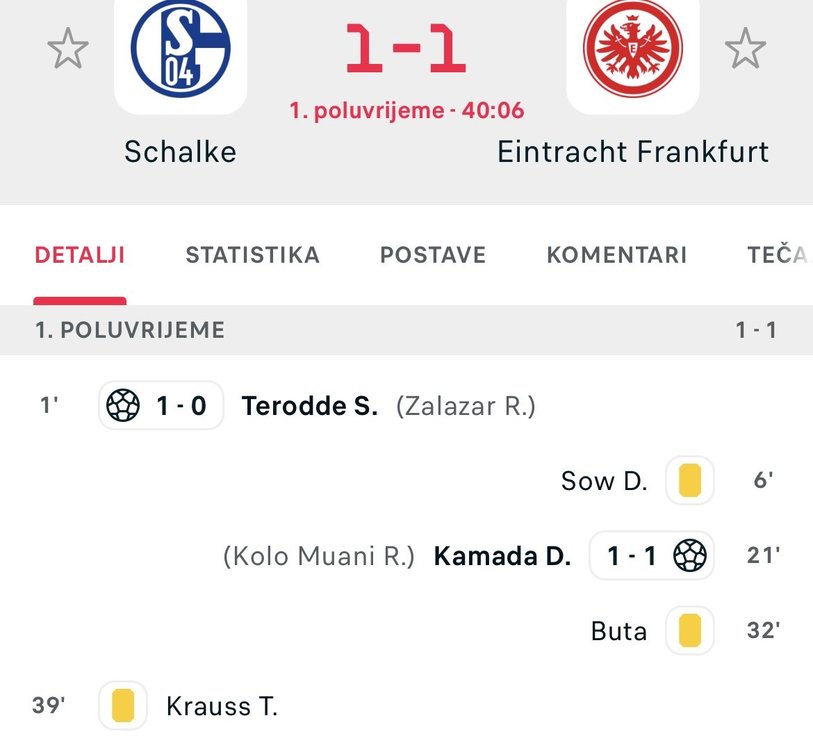Screen dimensions: 813x750
Task: Tap Sow D. yellow card icon
Action: (x=690, y=481)
